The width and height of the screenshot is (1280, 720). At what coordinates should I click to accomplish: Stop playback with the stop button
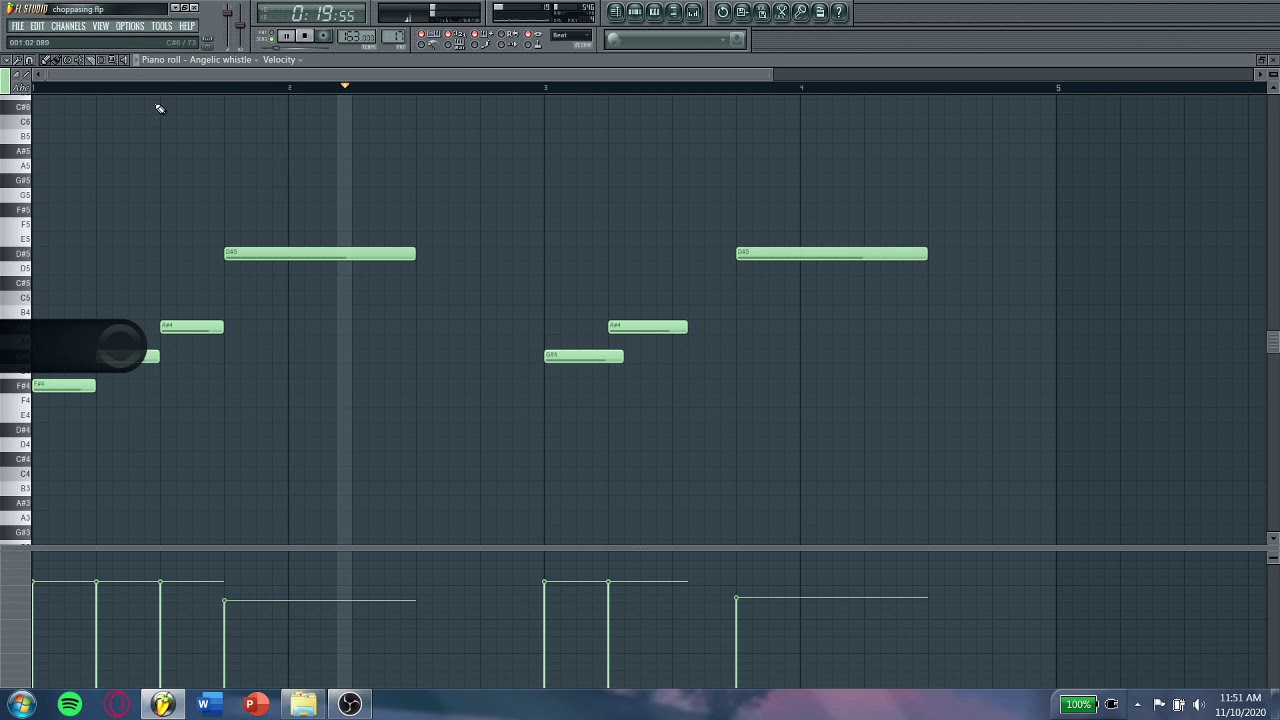[305, 36]
